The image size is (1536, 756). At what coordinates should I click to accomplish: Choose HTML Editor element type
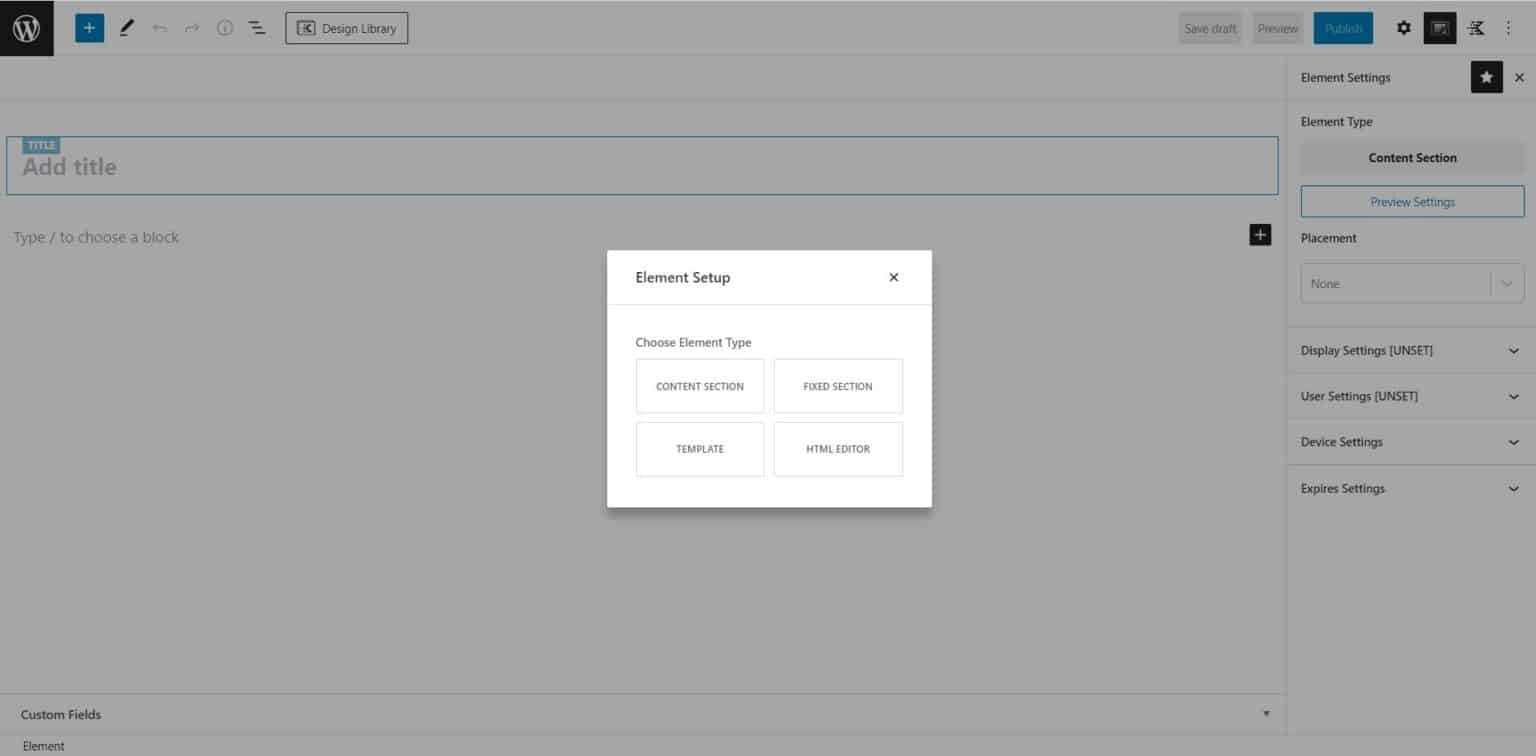point(838,449)
